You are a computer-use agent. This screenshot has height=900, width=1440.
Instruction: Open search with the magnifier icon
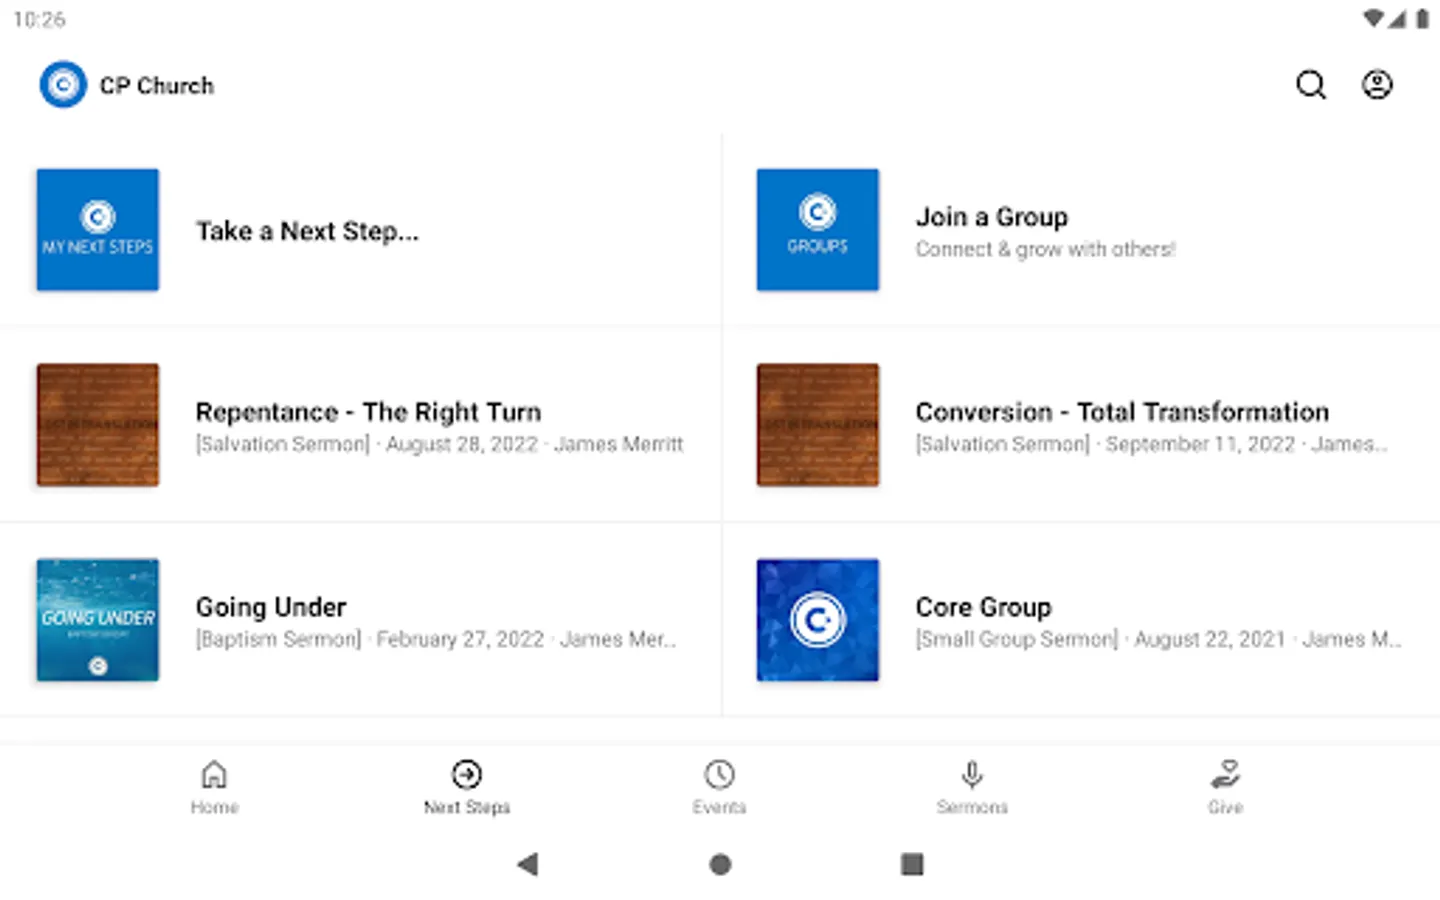click(1311, 85)
